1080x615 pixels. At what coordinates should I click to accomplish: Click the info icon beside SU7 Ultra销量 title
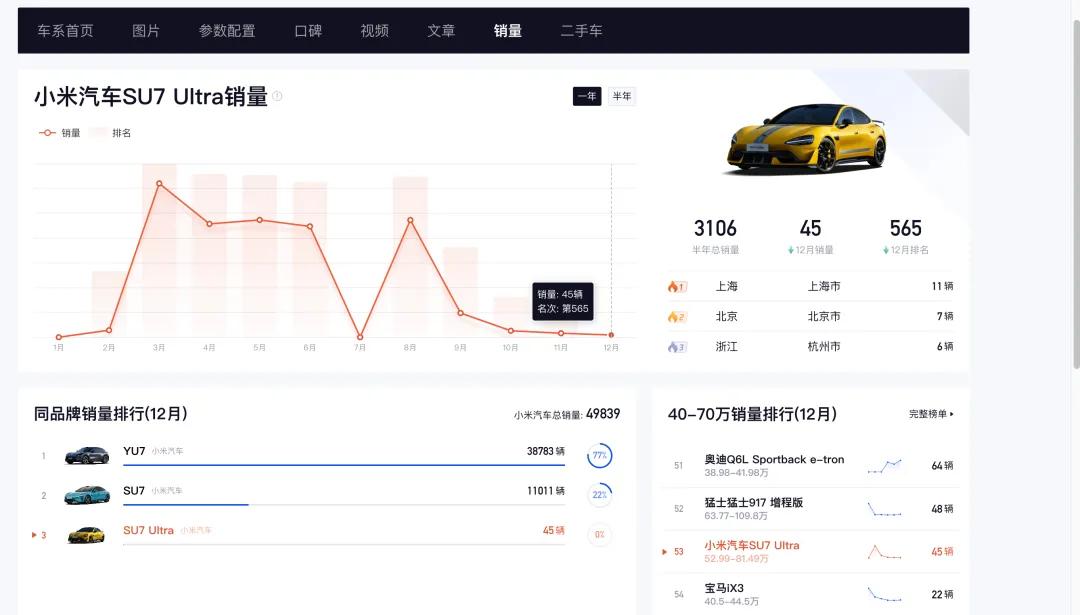[276, 96]
